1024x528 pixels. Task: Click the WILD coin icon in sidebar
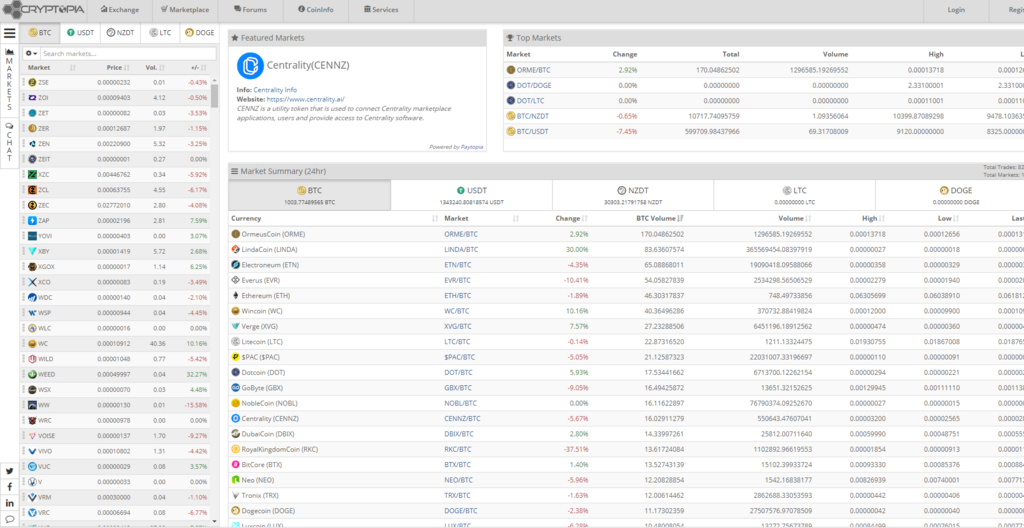pyautogui.click(x=33, y=359)
